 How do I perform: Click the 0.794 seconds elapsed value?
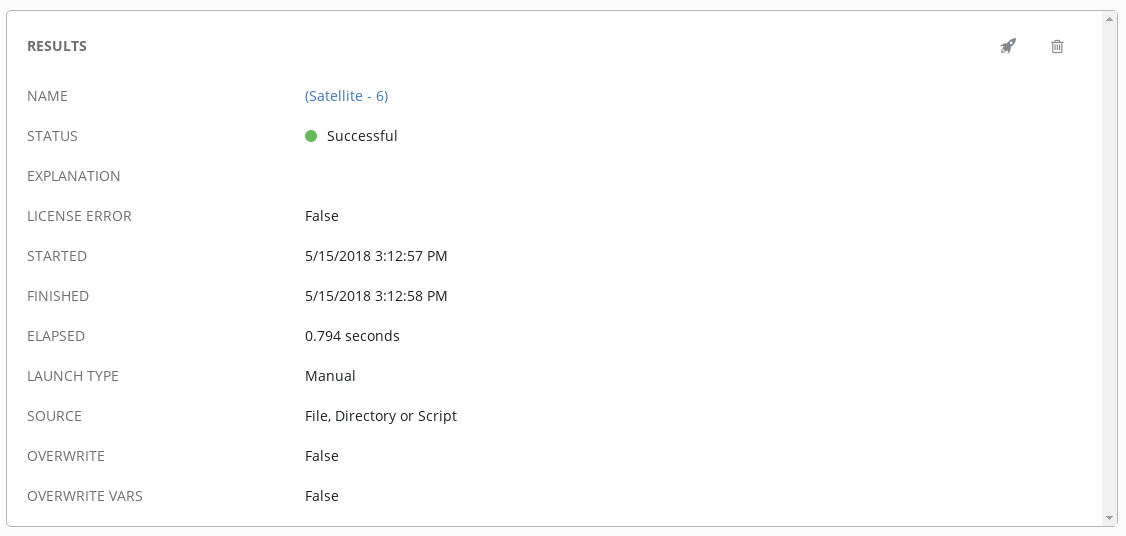click(x=352, y=336)
